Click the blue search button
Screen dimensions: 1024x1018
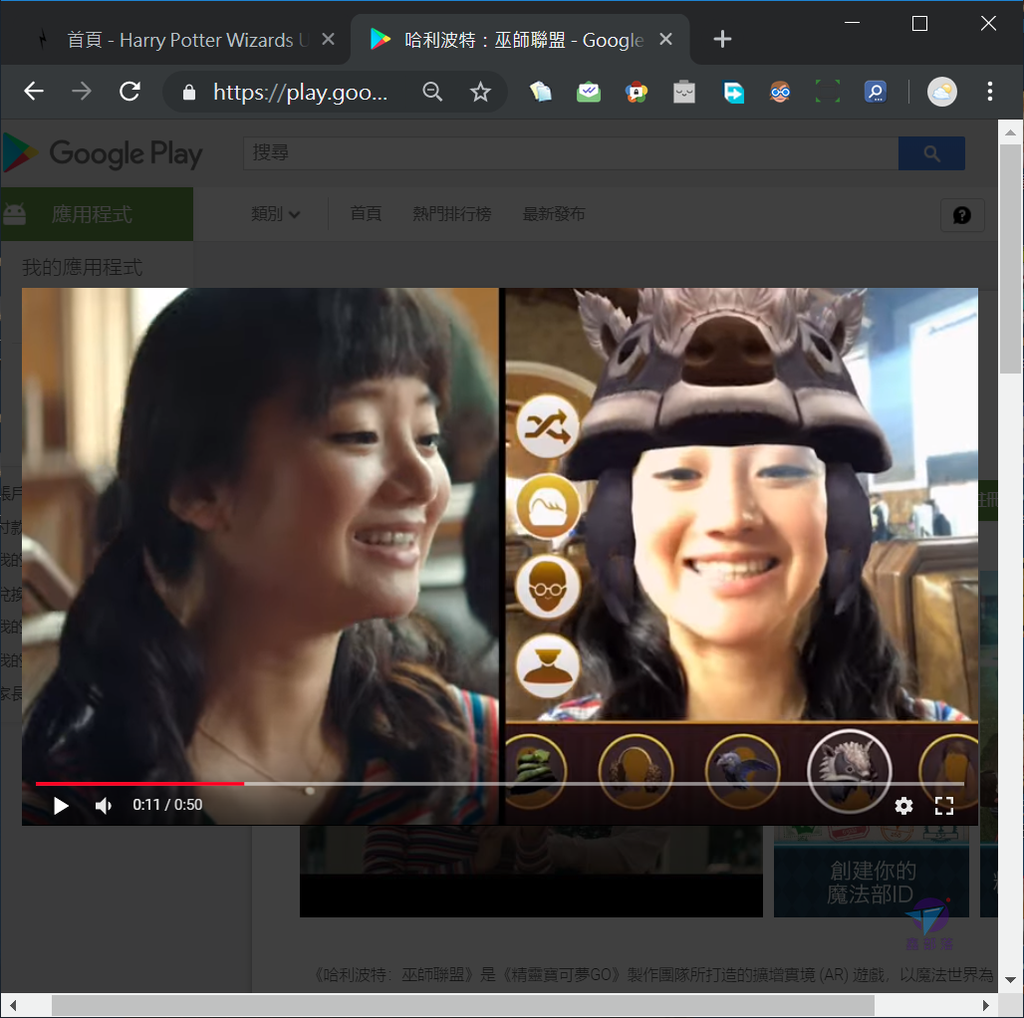click(x=931, y=153)
